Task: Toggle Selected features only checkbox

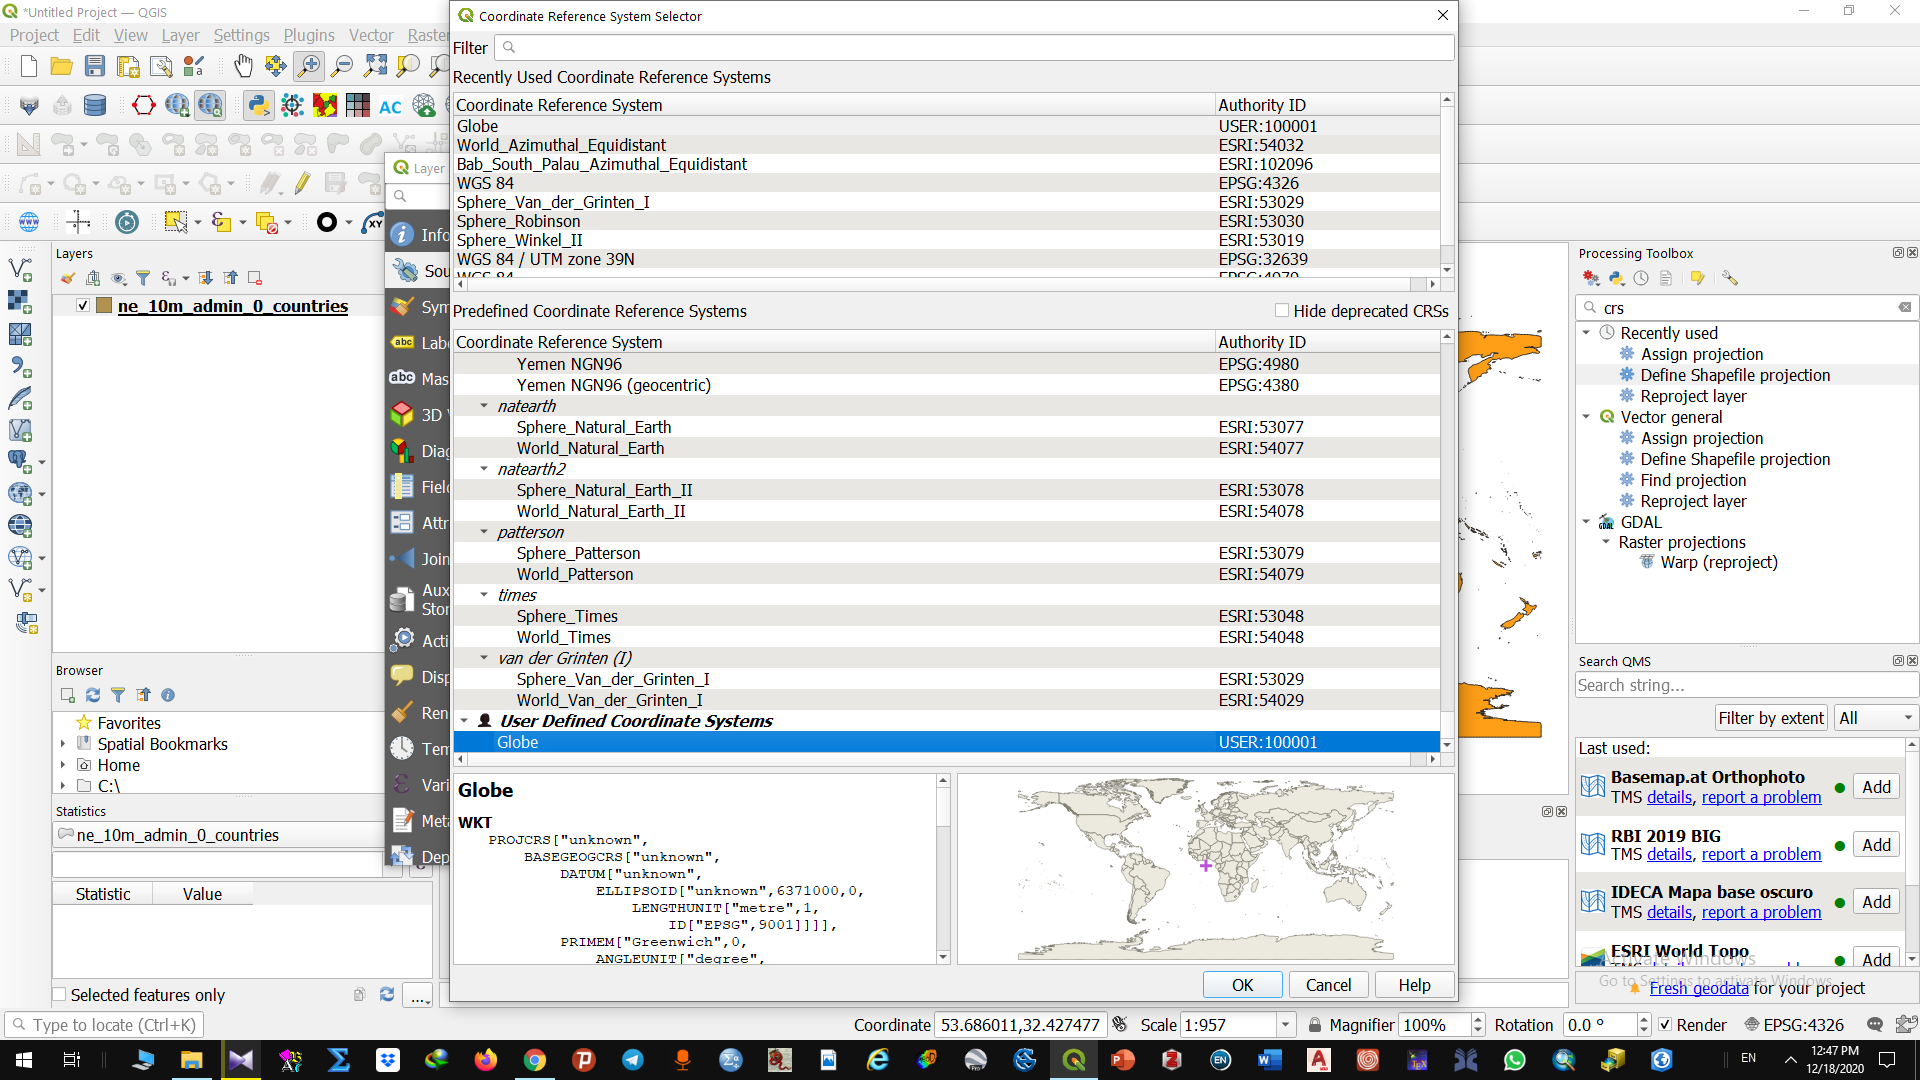Action: pyautogui.click(x=62, y=994)
